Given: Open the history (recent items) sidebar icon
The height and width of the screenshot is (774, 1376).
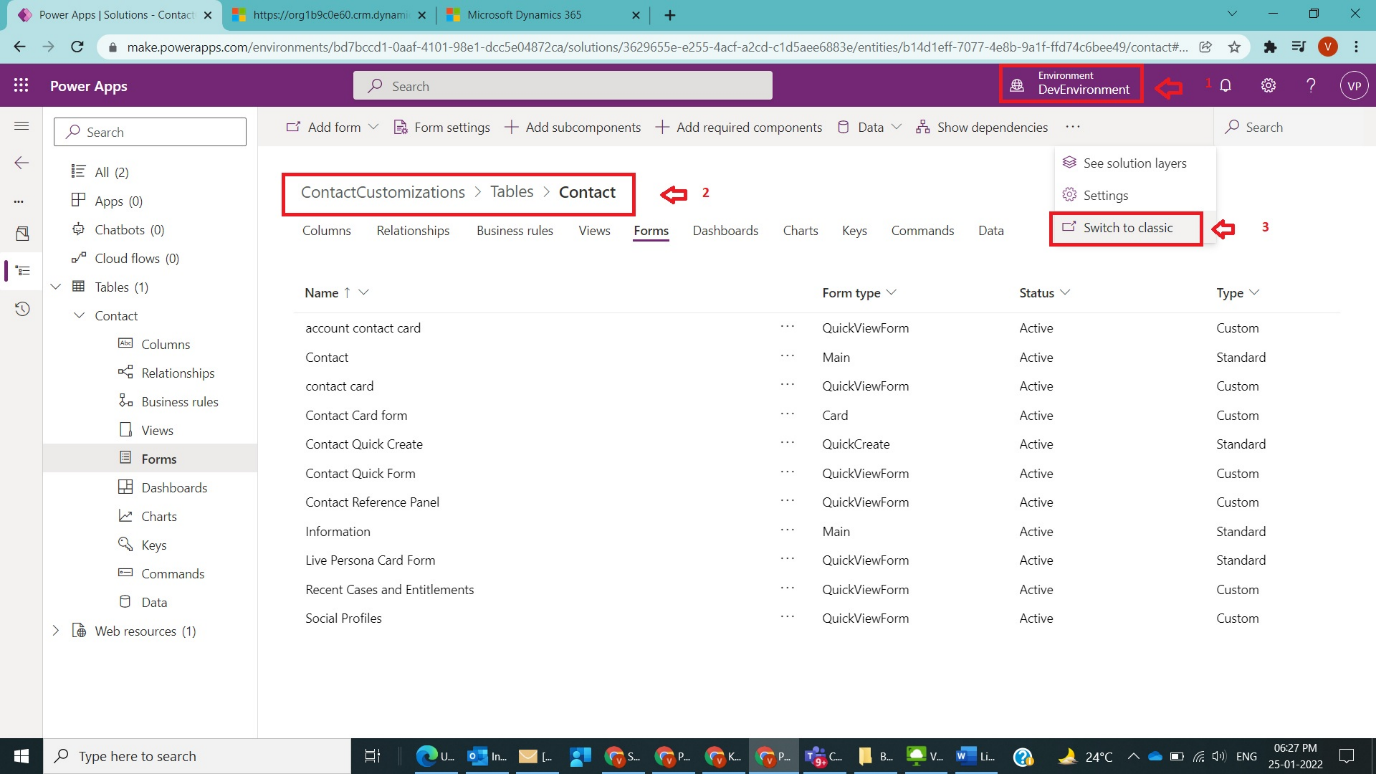Looking at the screenshot, I should pos(21,308).
